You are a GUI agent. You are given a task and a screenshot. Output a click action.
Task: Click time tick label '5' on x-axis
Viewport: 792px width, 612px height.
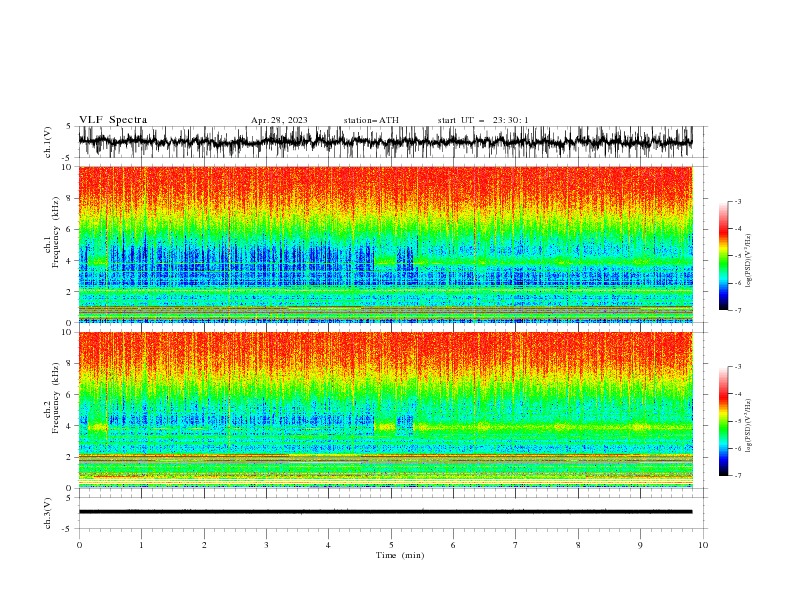(x=391, y=545)
